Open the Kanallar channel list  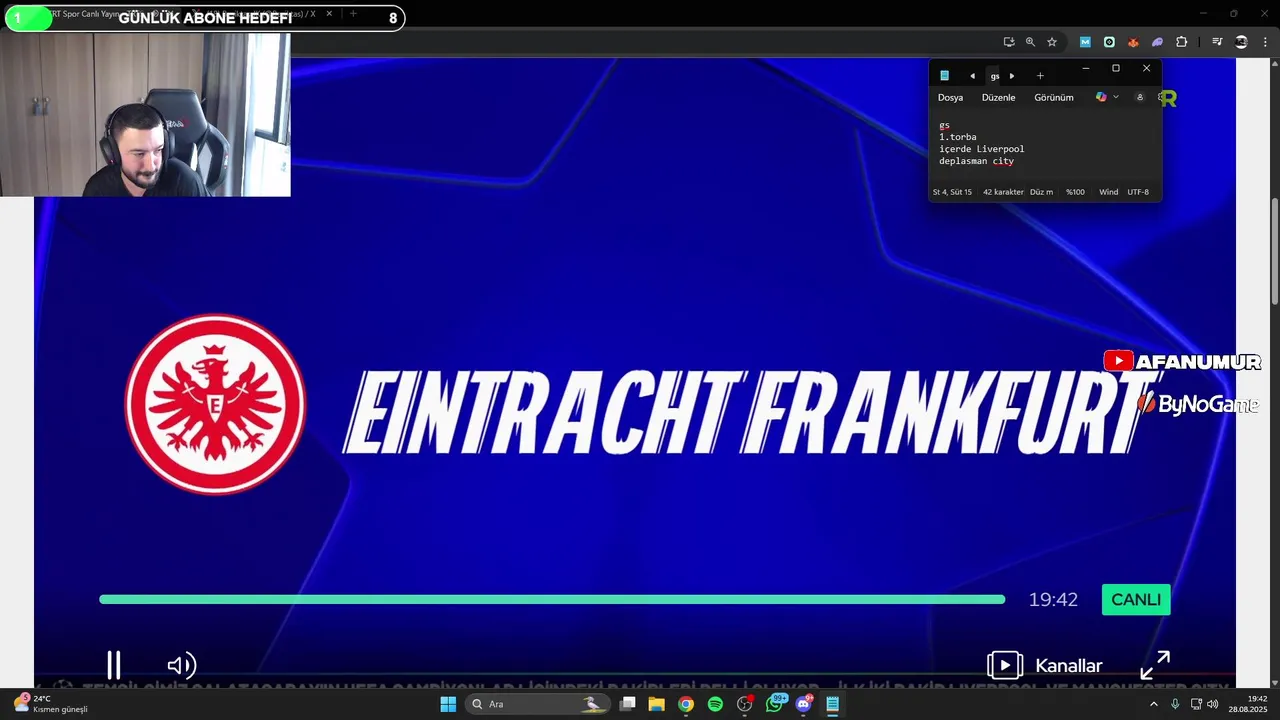(x=1045, y=665)
